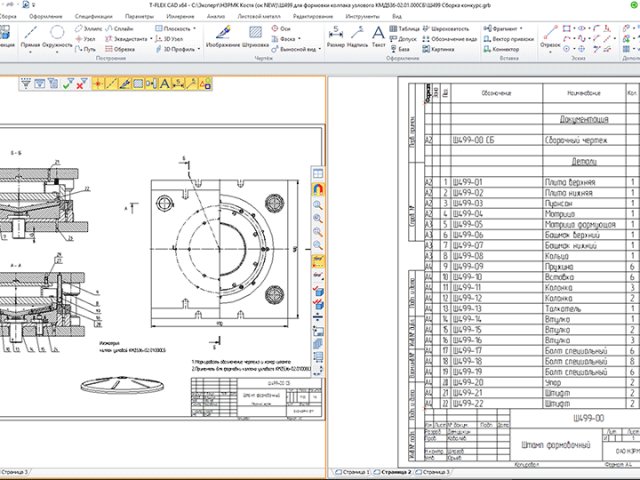Toggle the hatch selection filter
The width and height of the screenshot is (640, 480).
138,84
